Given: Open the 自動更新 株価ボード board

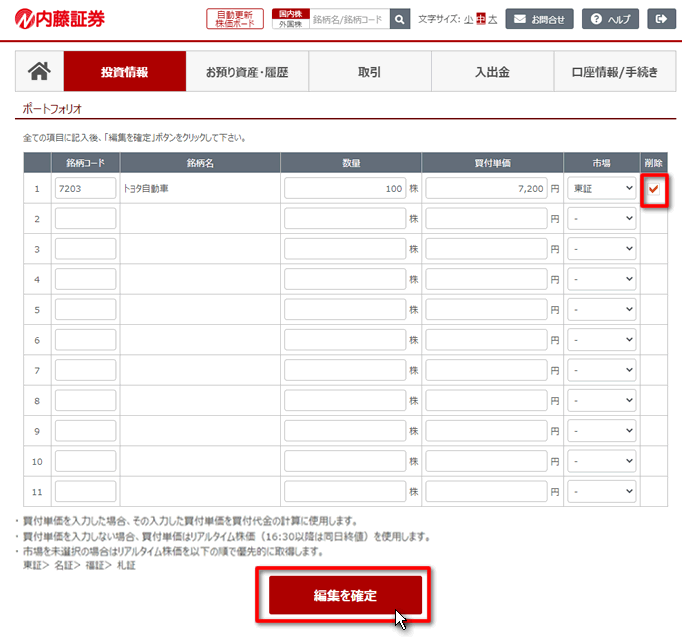Looking at the screenshot, I should pos(235,19).
